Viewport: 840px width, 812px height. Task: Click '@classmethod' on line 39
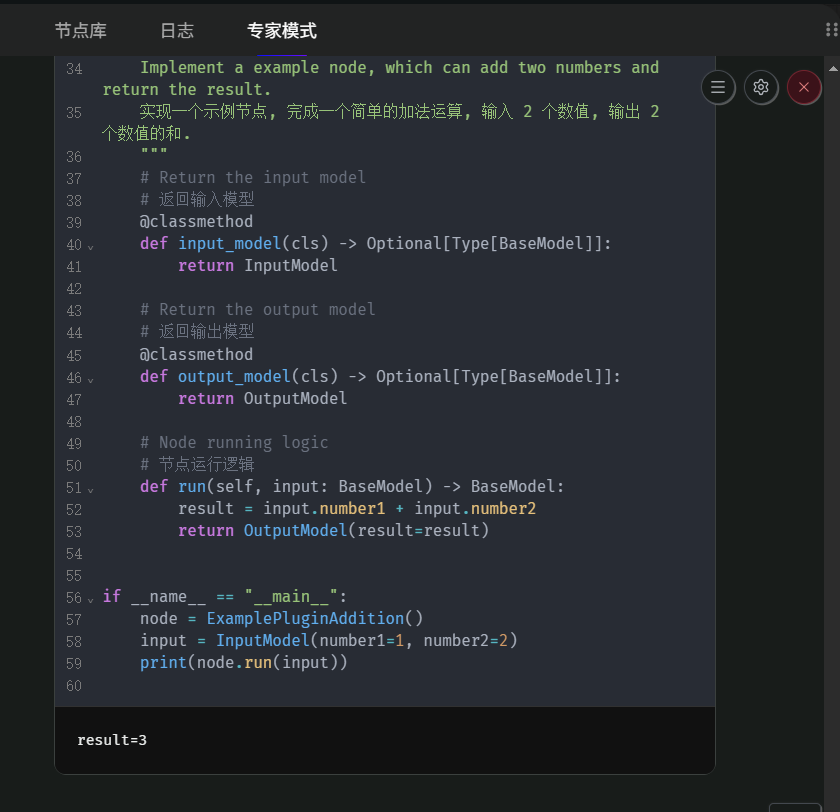[196, 221]
